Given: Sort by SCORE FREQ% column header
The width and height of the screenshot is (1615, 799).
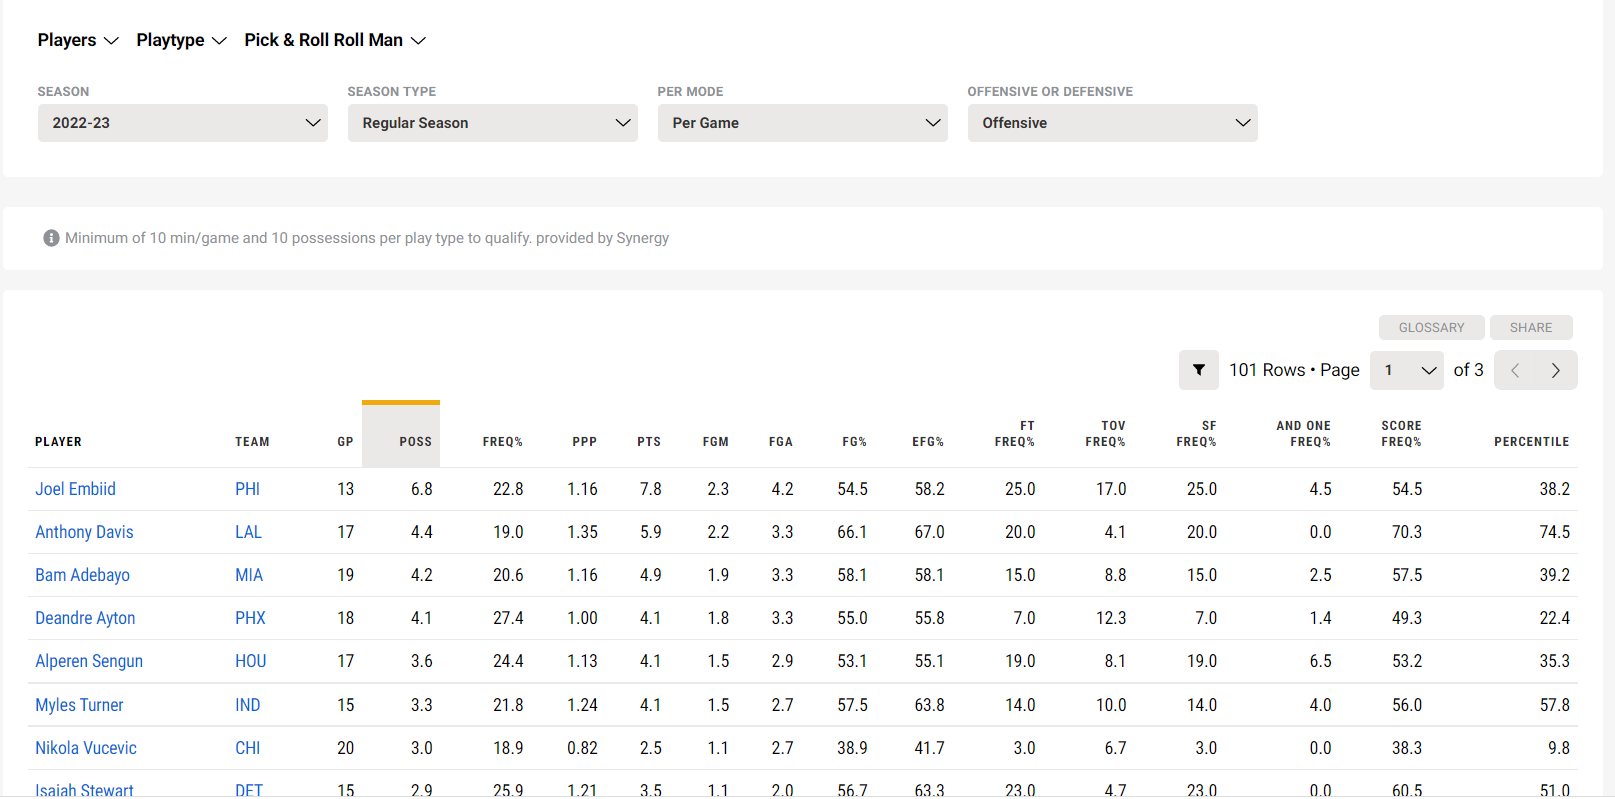Looking at the screenshot, I should [x=1401, y=434].
